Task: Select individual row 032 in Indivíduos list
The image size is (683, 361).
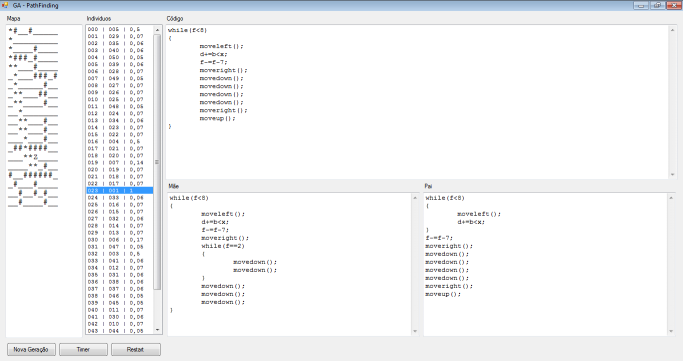Action: tap(120, 253)
